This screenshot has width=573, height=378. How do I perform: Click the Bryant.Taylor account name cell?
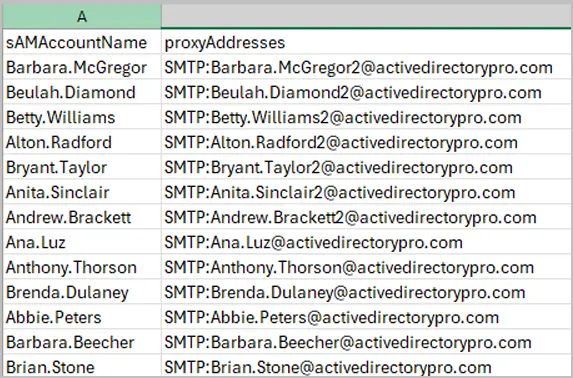pyautogui.click(x=82, y=166)
